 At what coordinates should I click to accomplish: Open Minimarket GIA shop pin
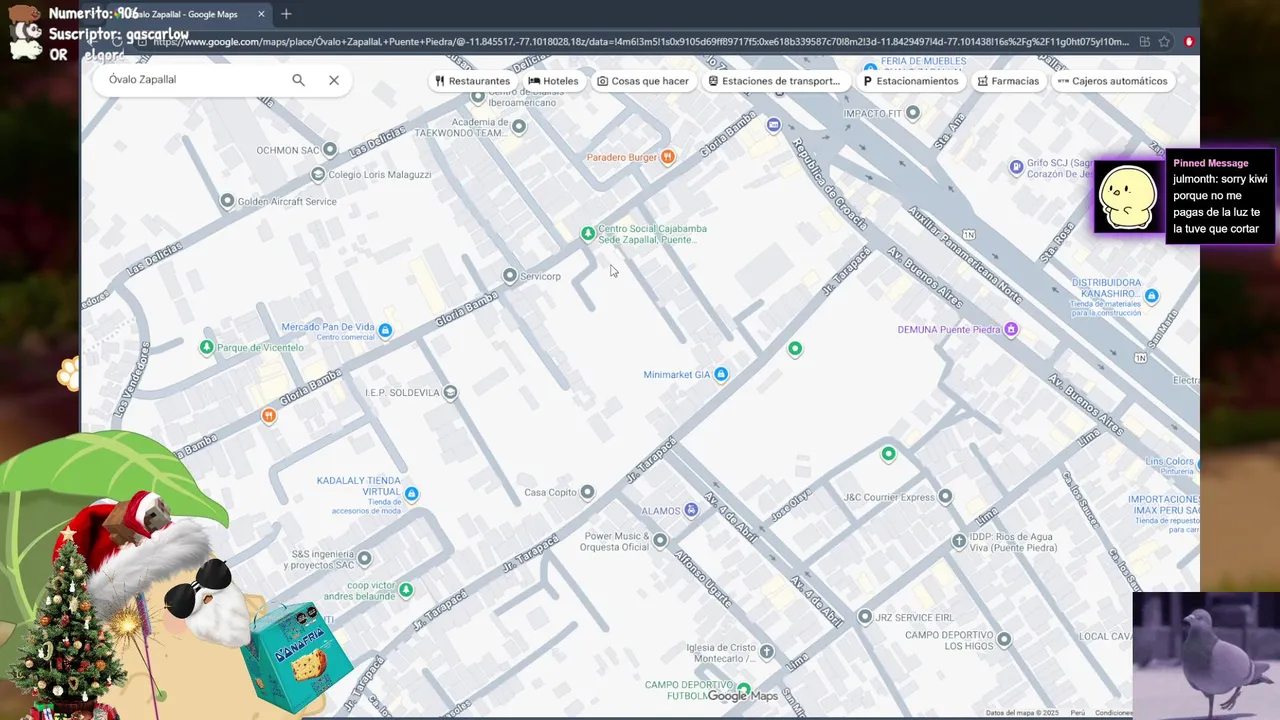721,374
